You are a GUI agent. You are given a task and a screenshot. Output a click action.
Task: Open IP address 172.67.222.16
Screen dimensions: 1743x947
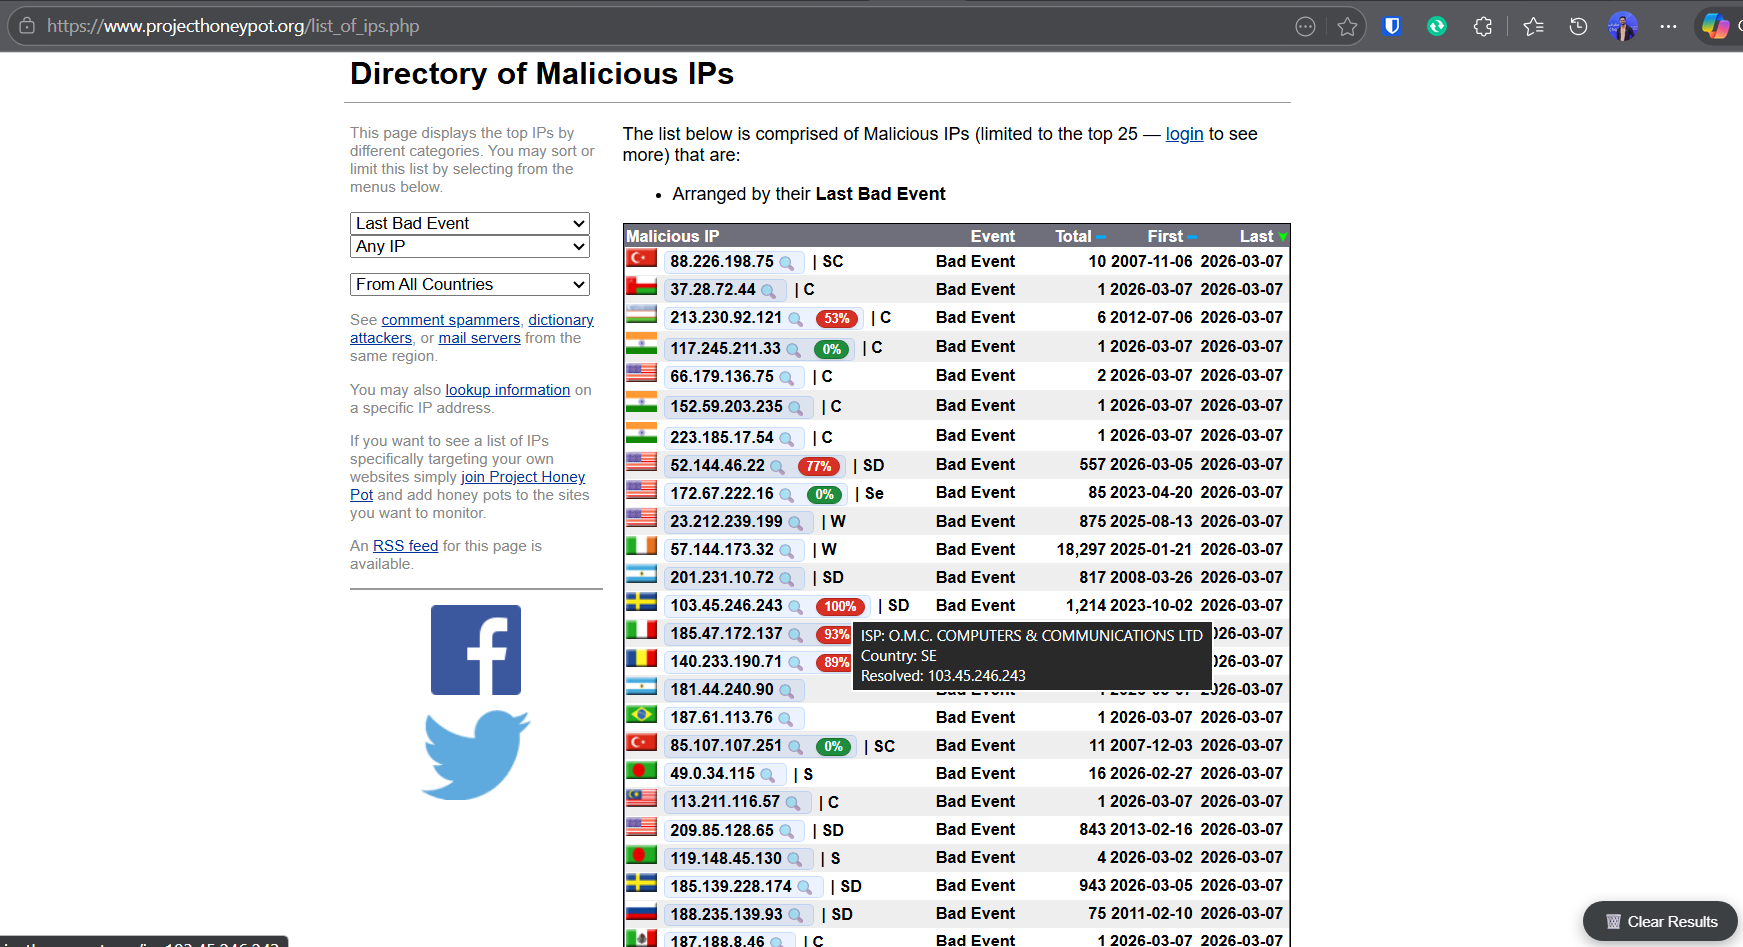[x=722, y=493]
